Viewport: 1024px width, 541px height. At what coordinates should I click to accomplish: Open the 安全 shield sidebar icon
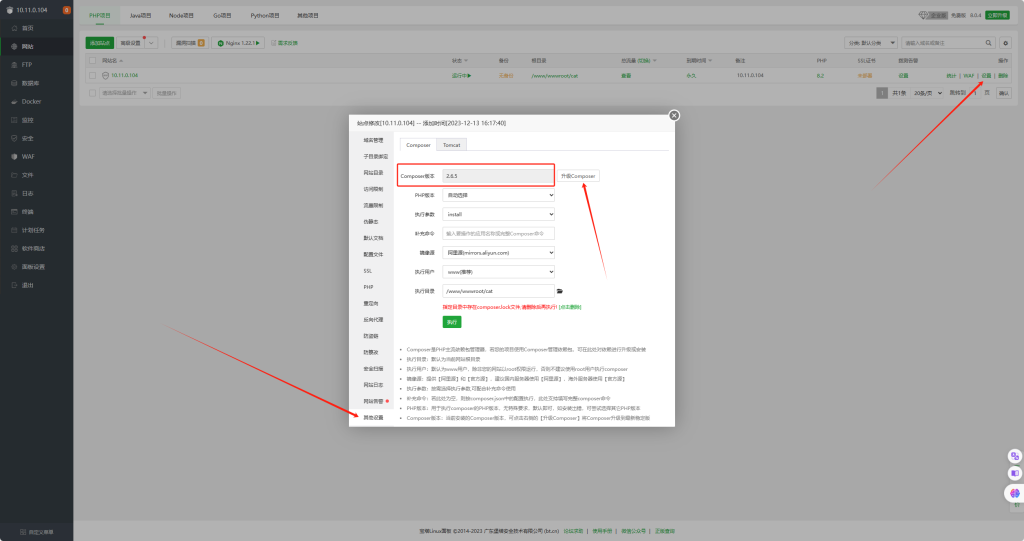[14, 139]
